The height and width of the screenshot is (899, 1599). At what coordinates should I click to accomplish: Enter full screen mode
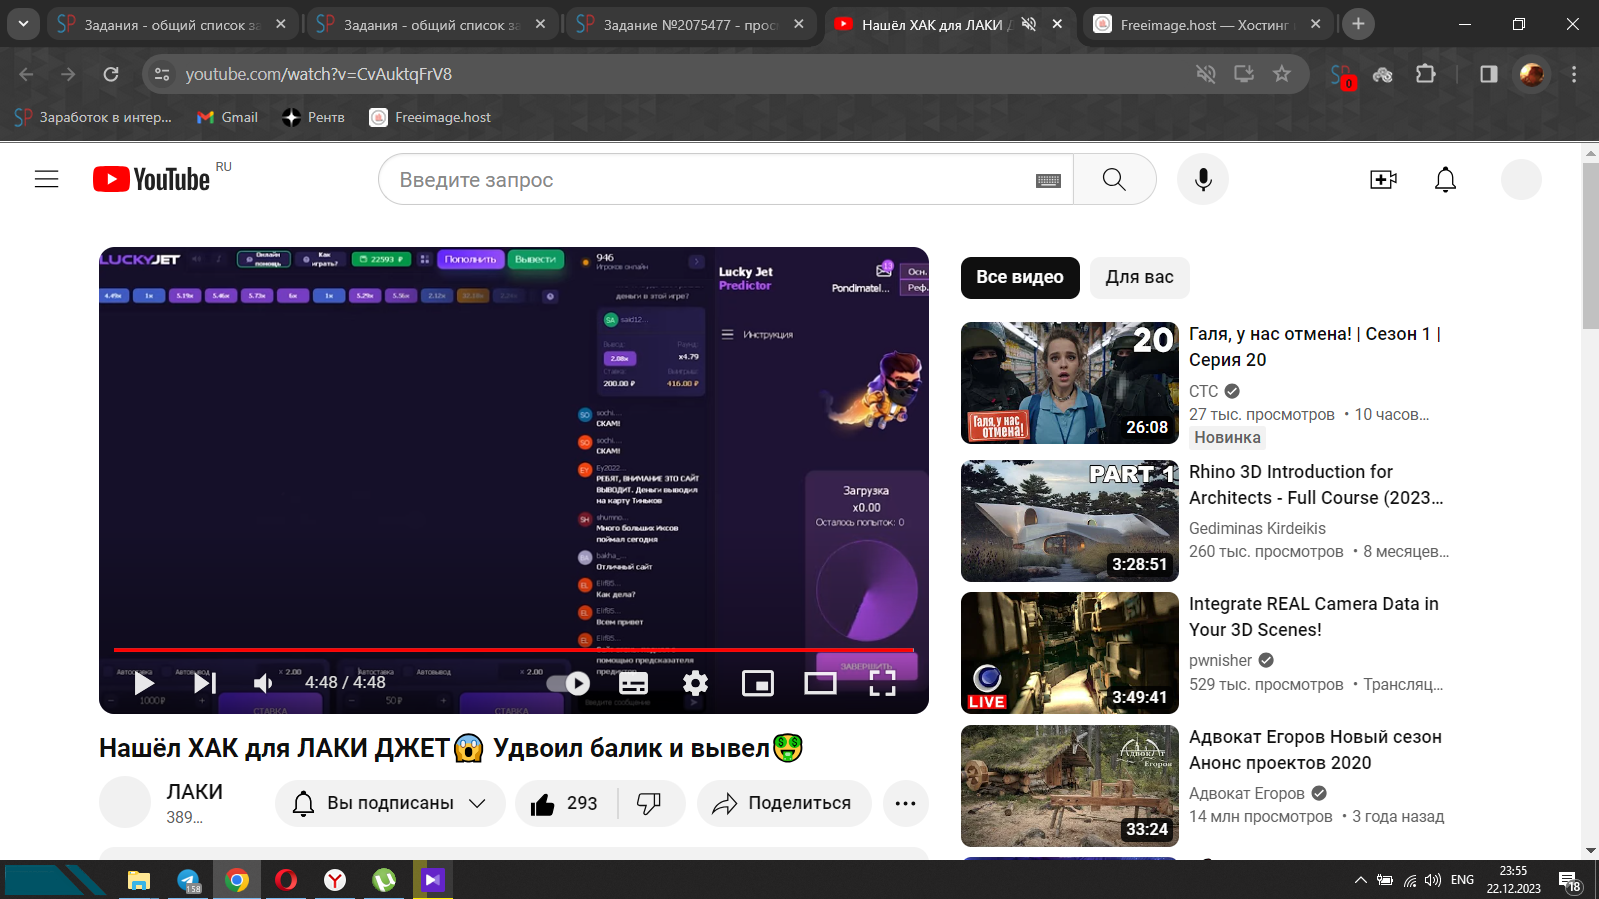click(x=882, y=683)
